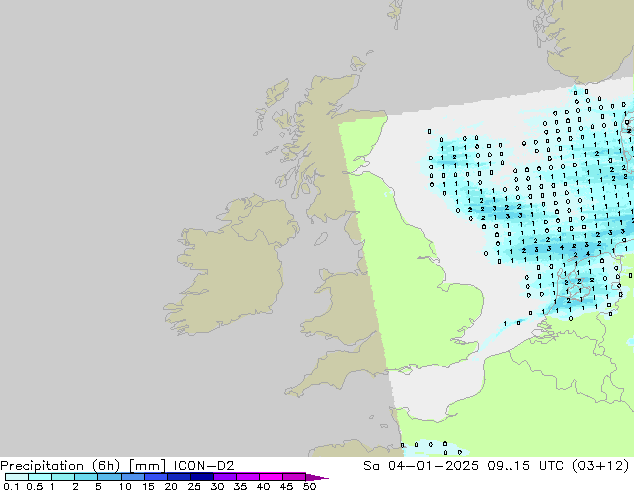The height and width of the screenshot is (490, 634).
Task: Click the 0.1–0.5 mm palest legend swatch
Action: 17,477
